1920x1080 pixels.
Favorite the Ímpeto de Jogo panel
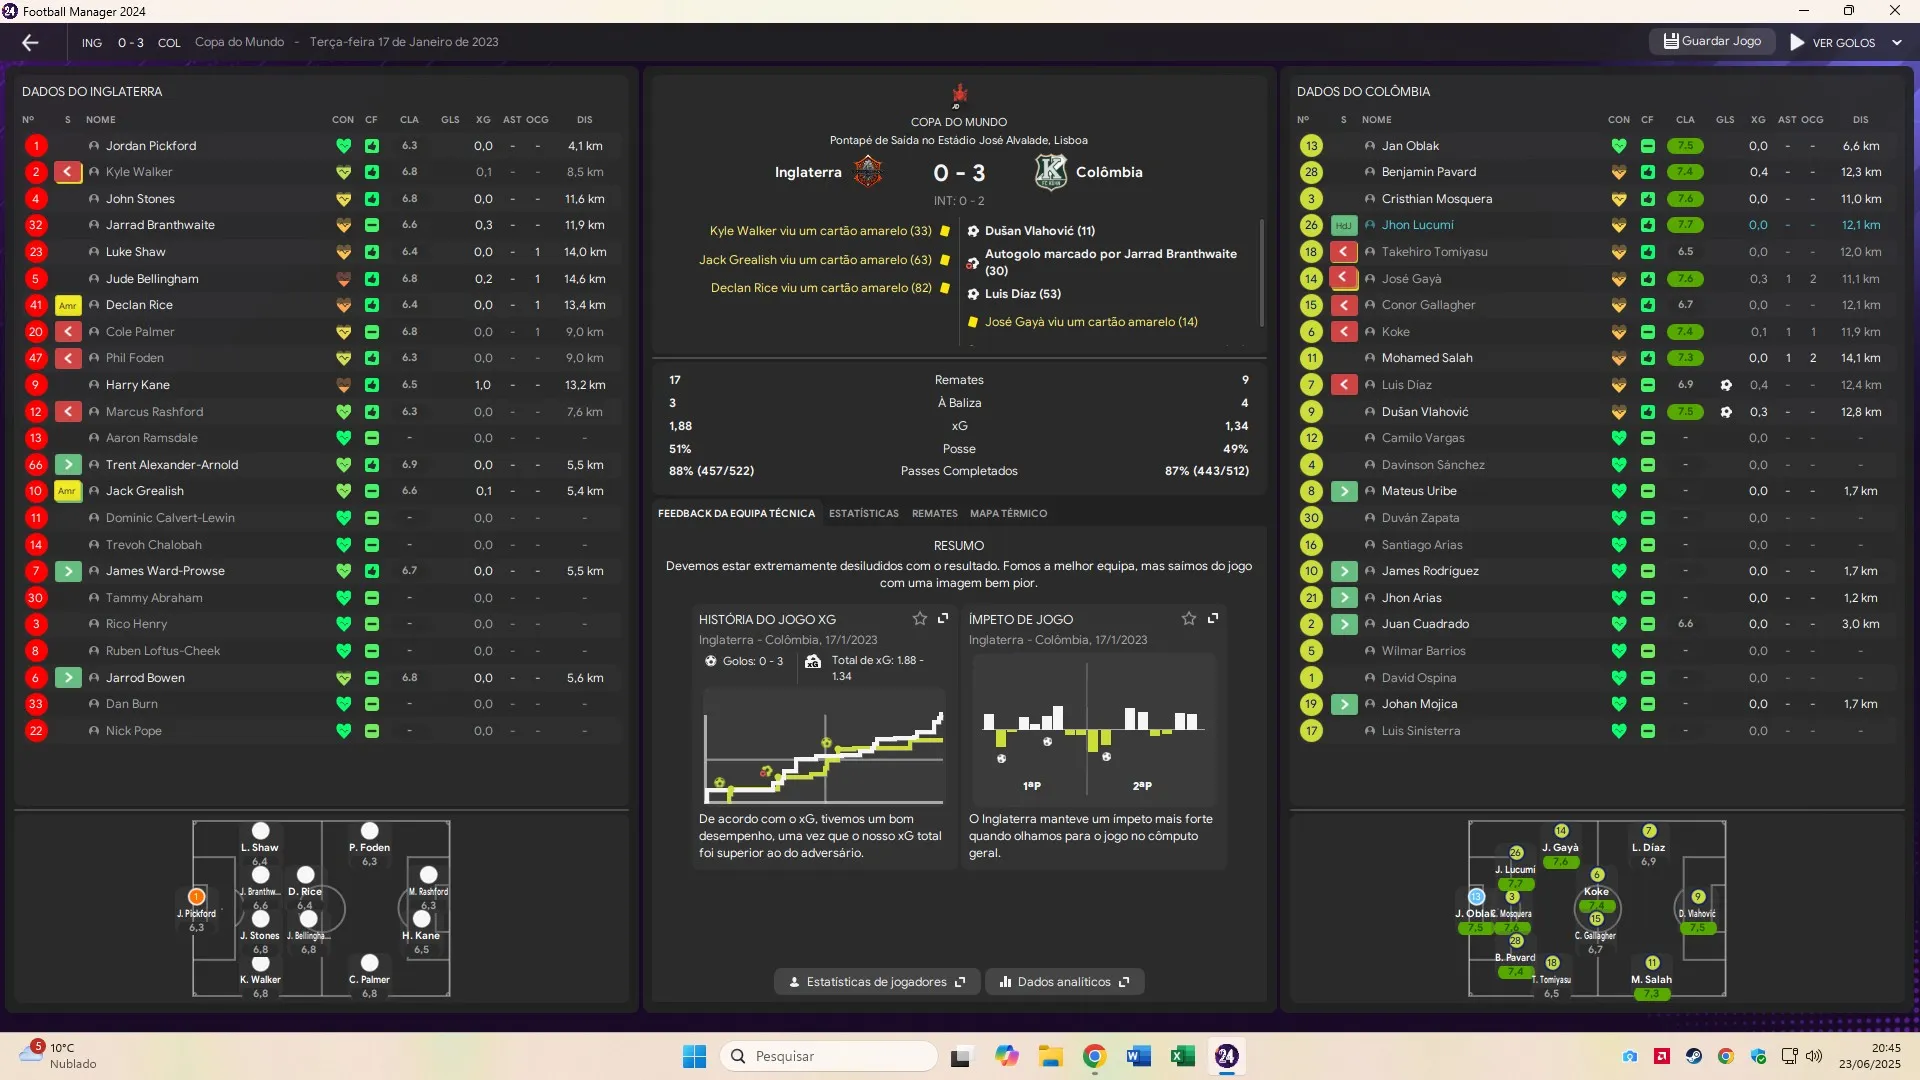point(1189,619)
